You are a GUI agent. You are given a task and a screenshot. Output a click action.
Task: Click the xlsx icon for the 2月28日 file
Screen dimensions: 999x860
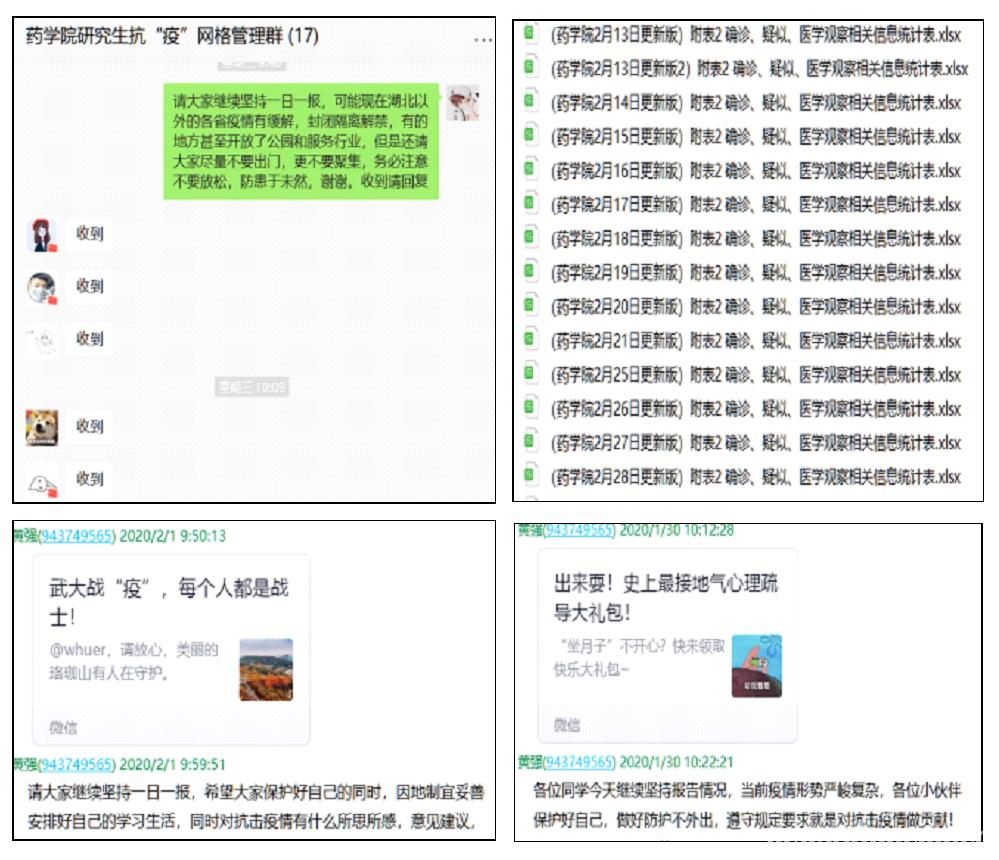[x=532, y=475]
